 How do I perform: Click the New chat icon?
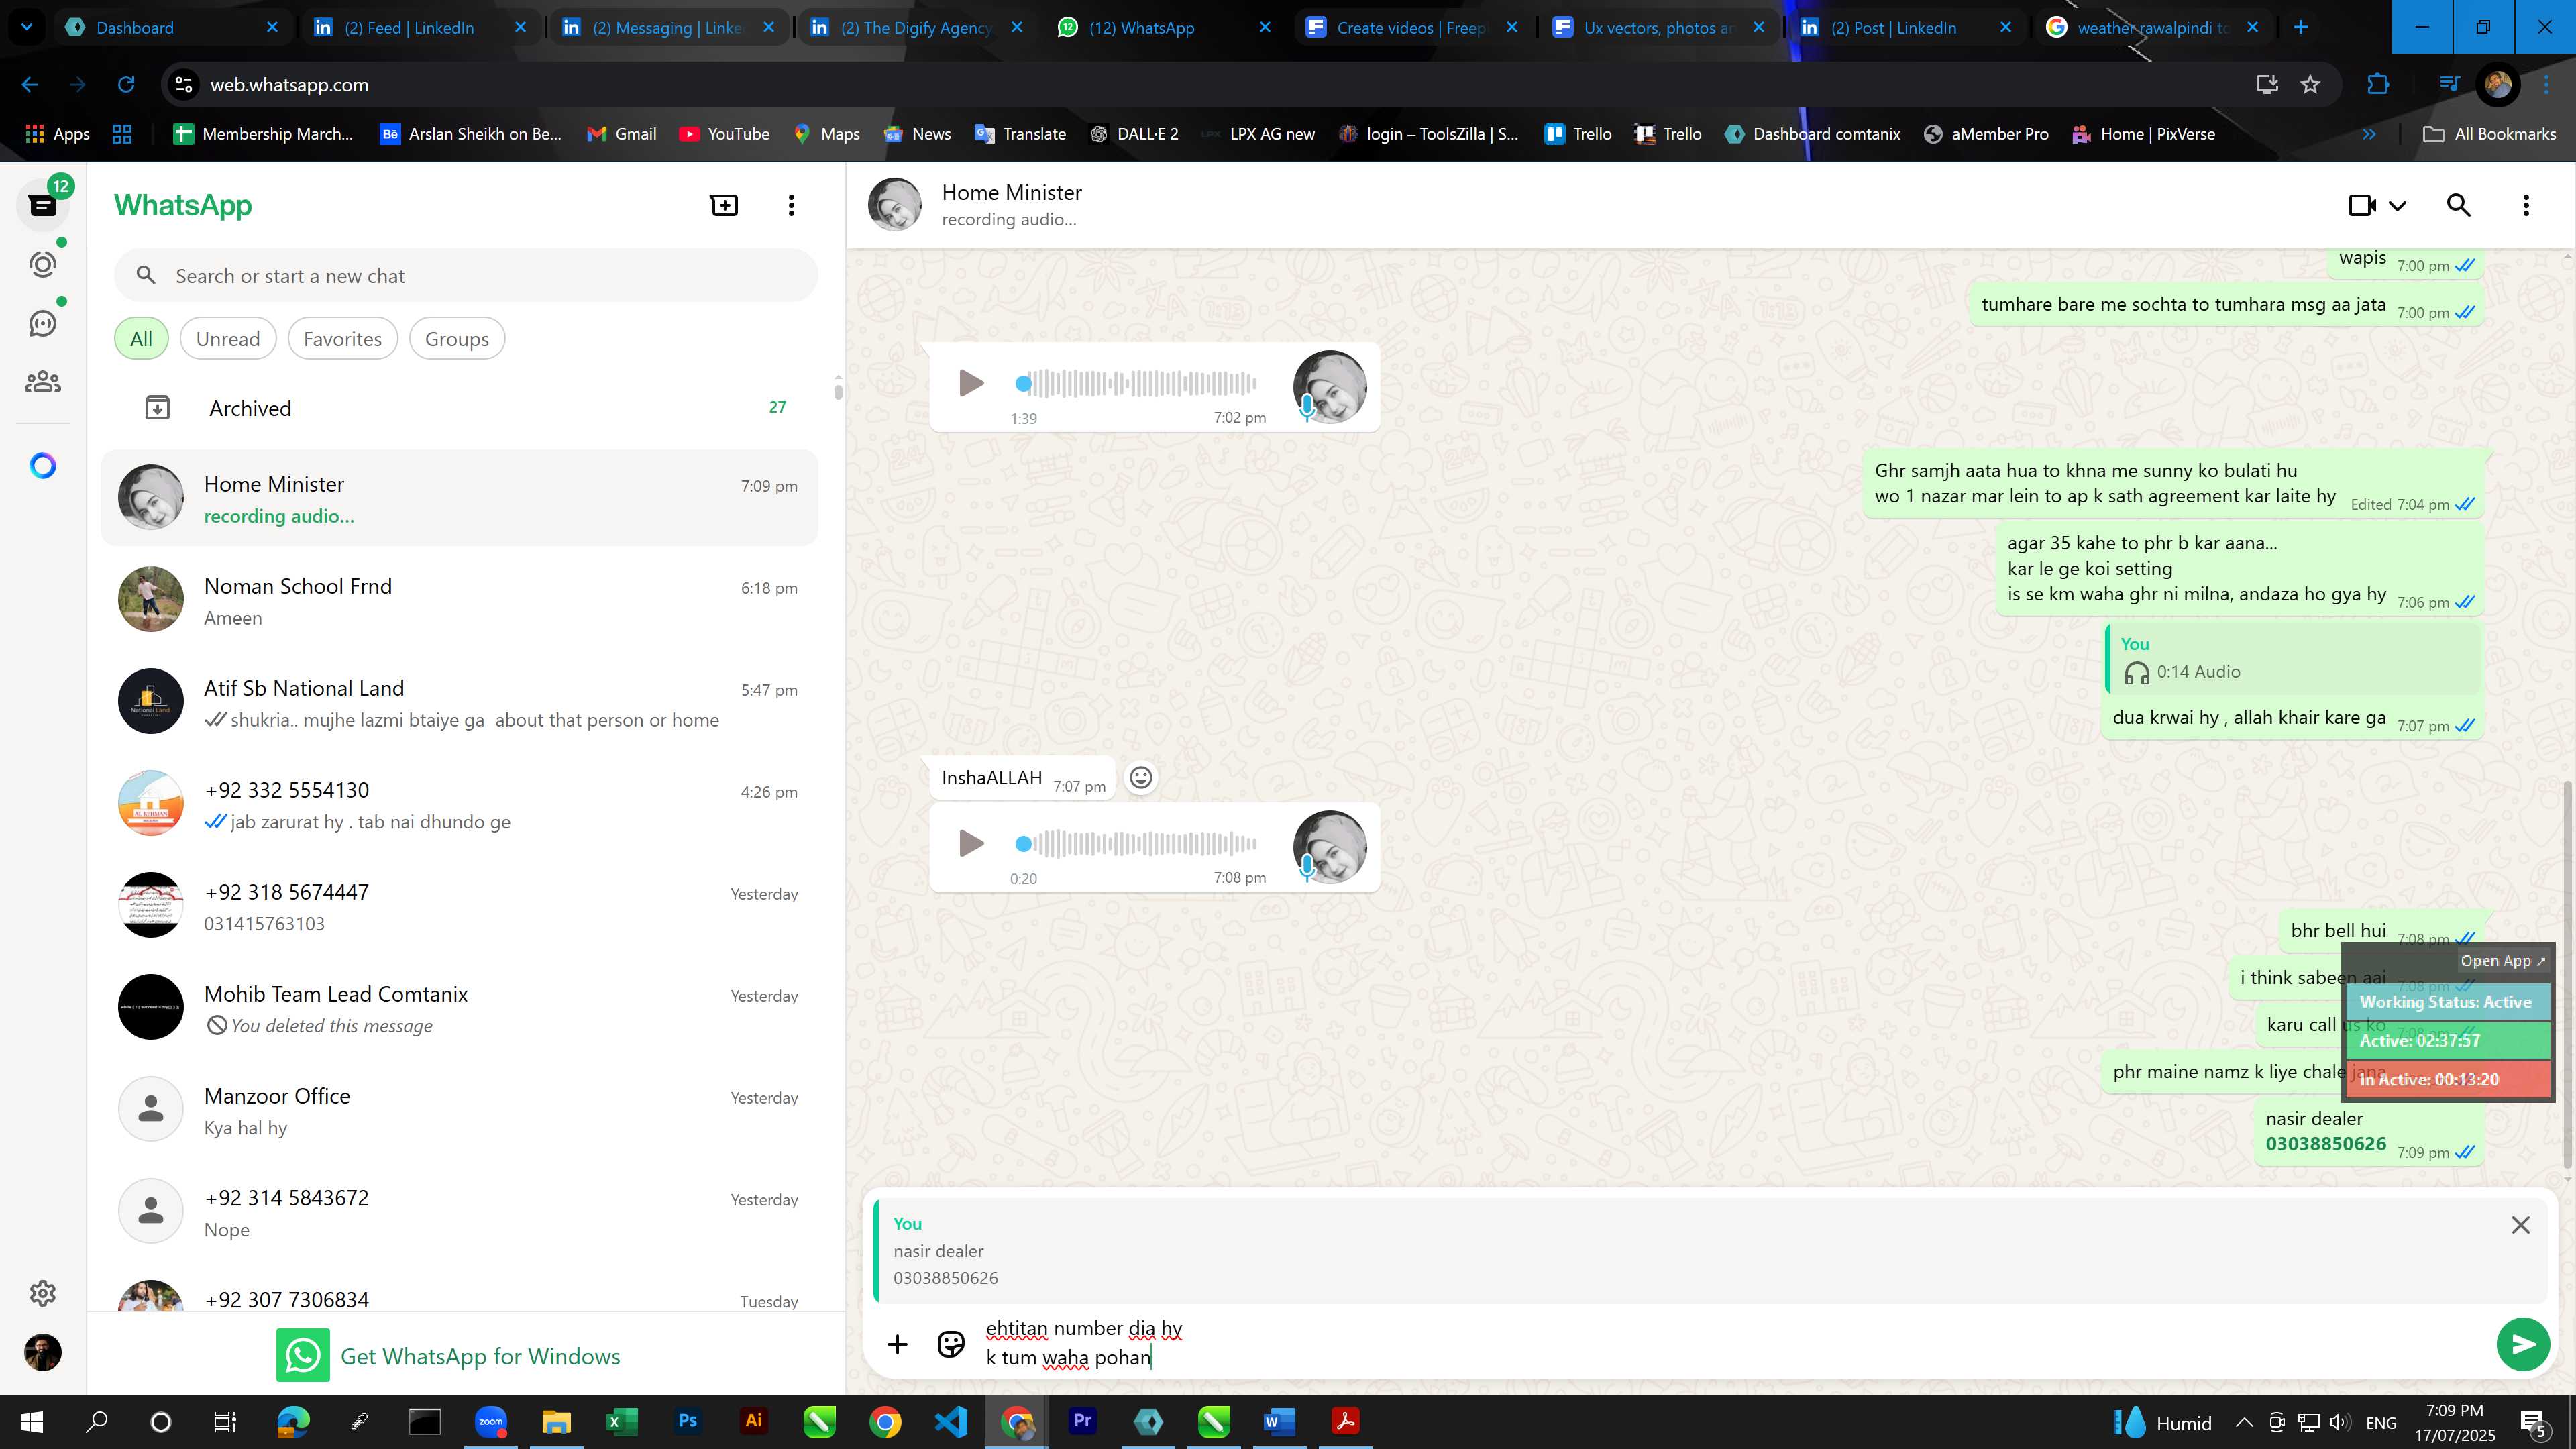click(724, 205)
